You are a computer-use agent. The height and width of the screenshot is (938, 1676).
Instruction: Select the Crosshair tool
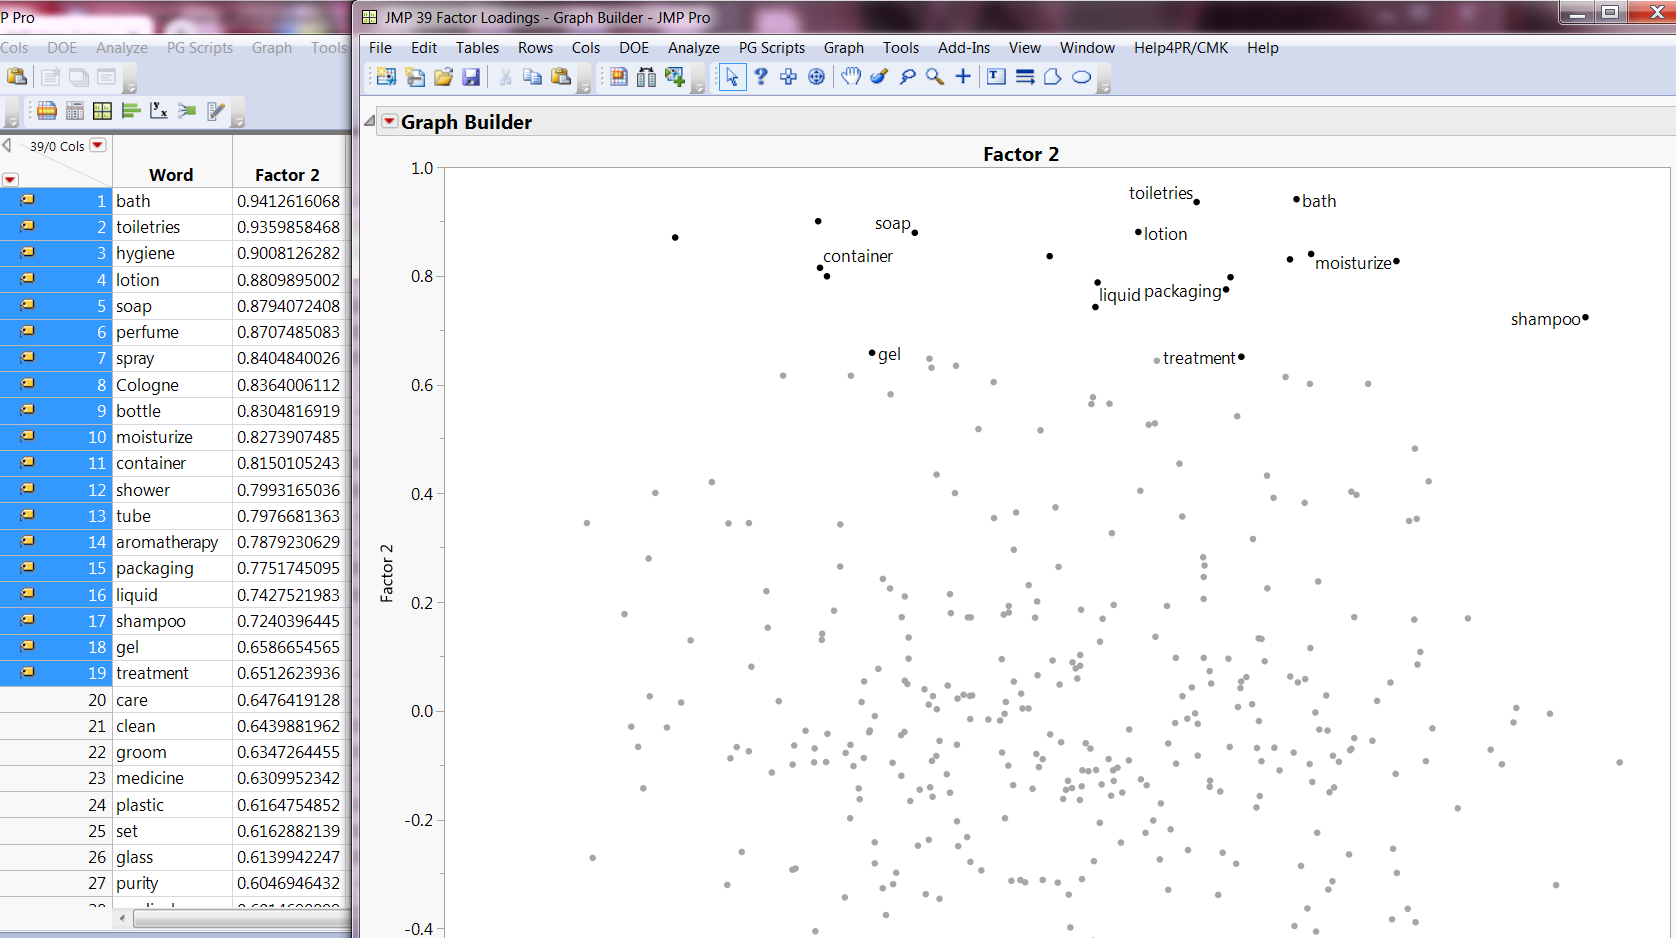point(962,76)
